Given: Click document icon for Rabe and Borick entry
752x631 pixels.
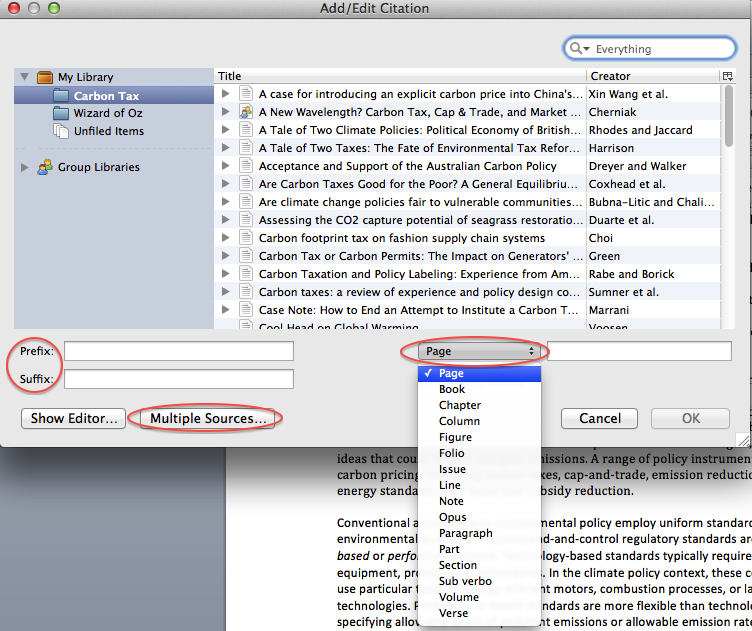Looking at the screenshot, I should [x=246, y=273].
